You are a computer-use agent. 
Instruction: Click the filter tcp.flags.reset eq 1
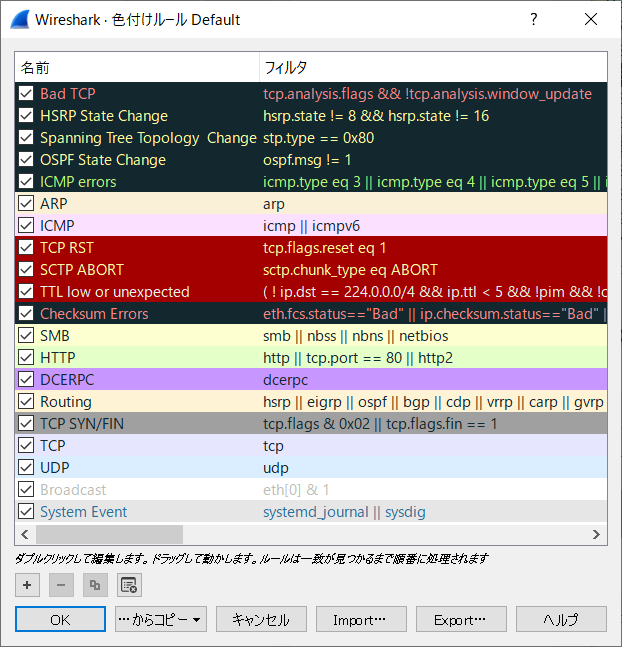tap(325, 248)
